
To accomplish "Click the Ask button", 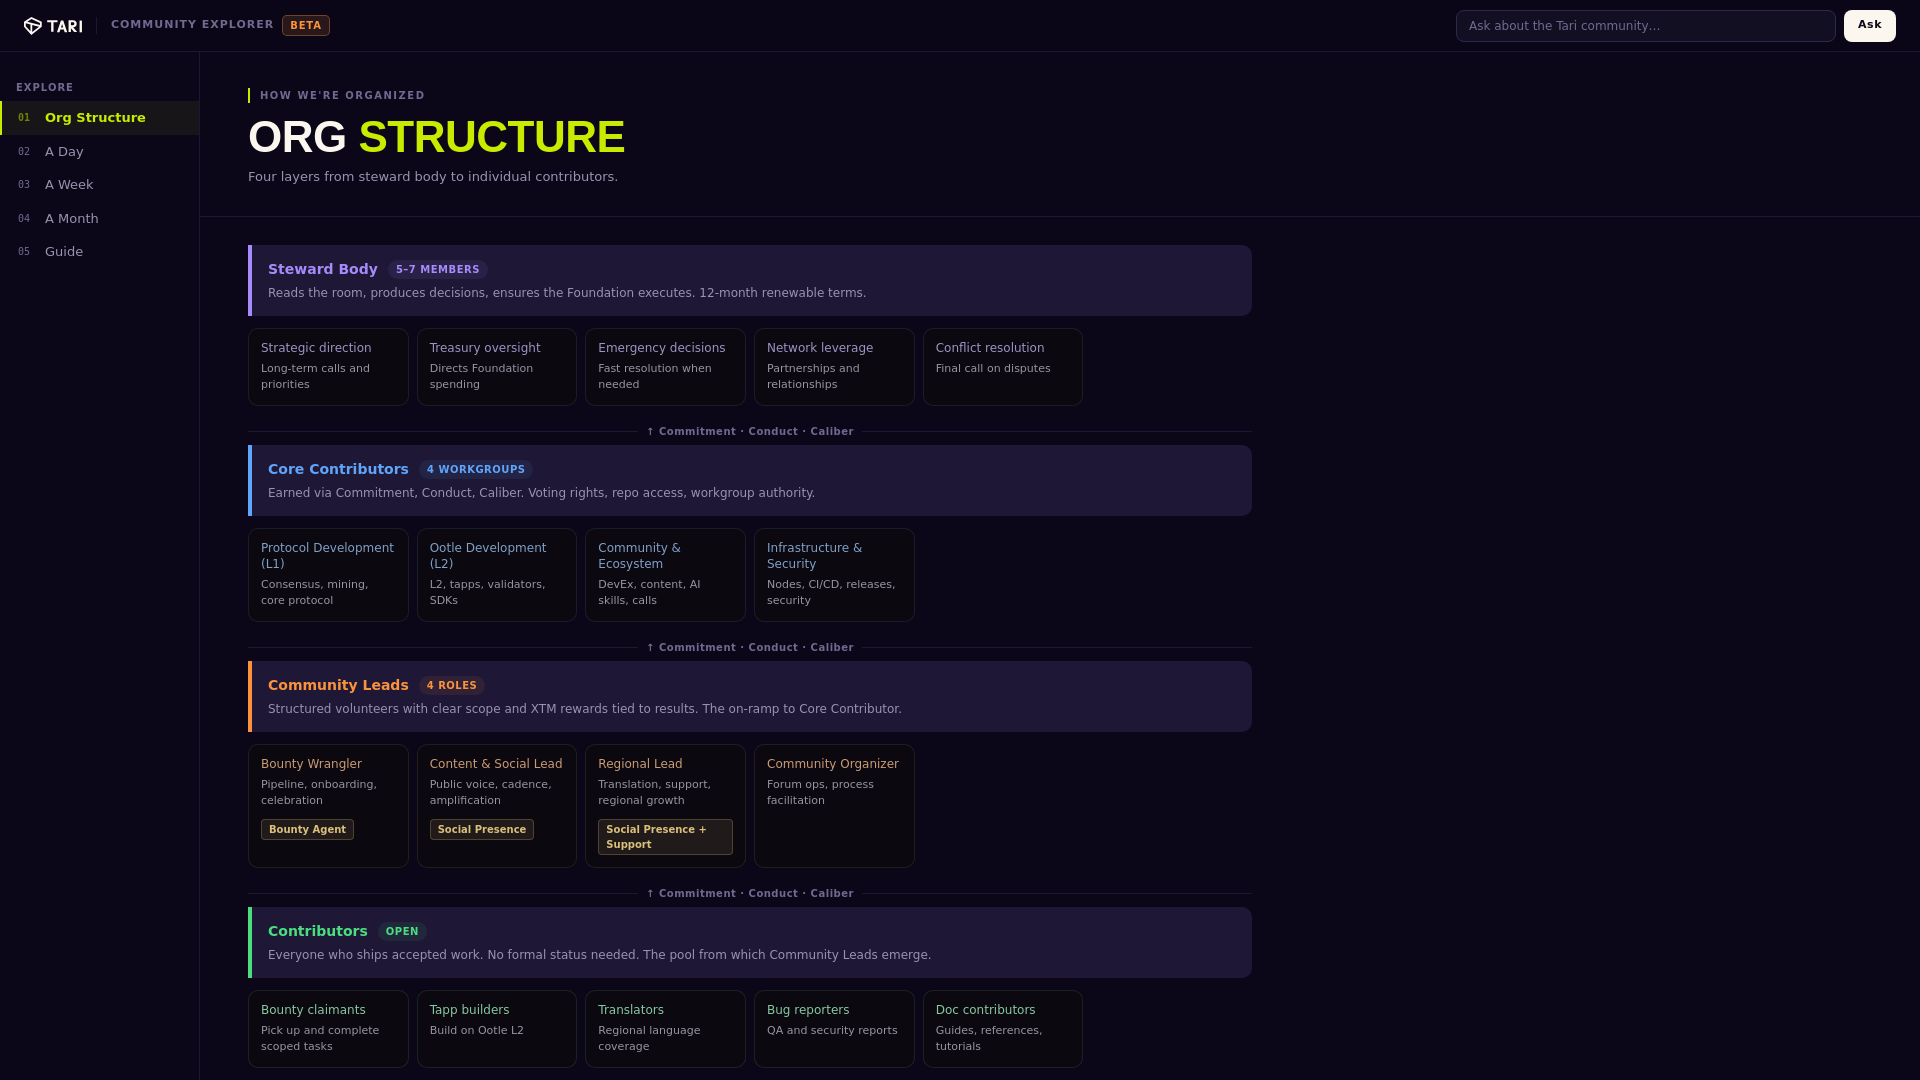I will click(x=1869, y=26).
